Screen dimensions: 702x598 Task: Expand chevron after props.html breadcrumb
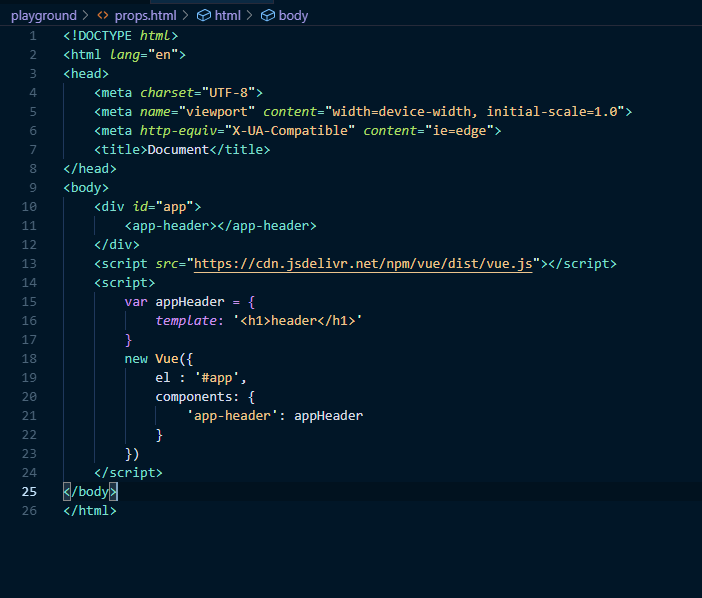coord(185,16)
